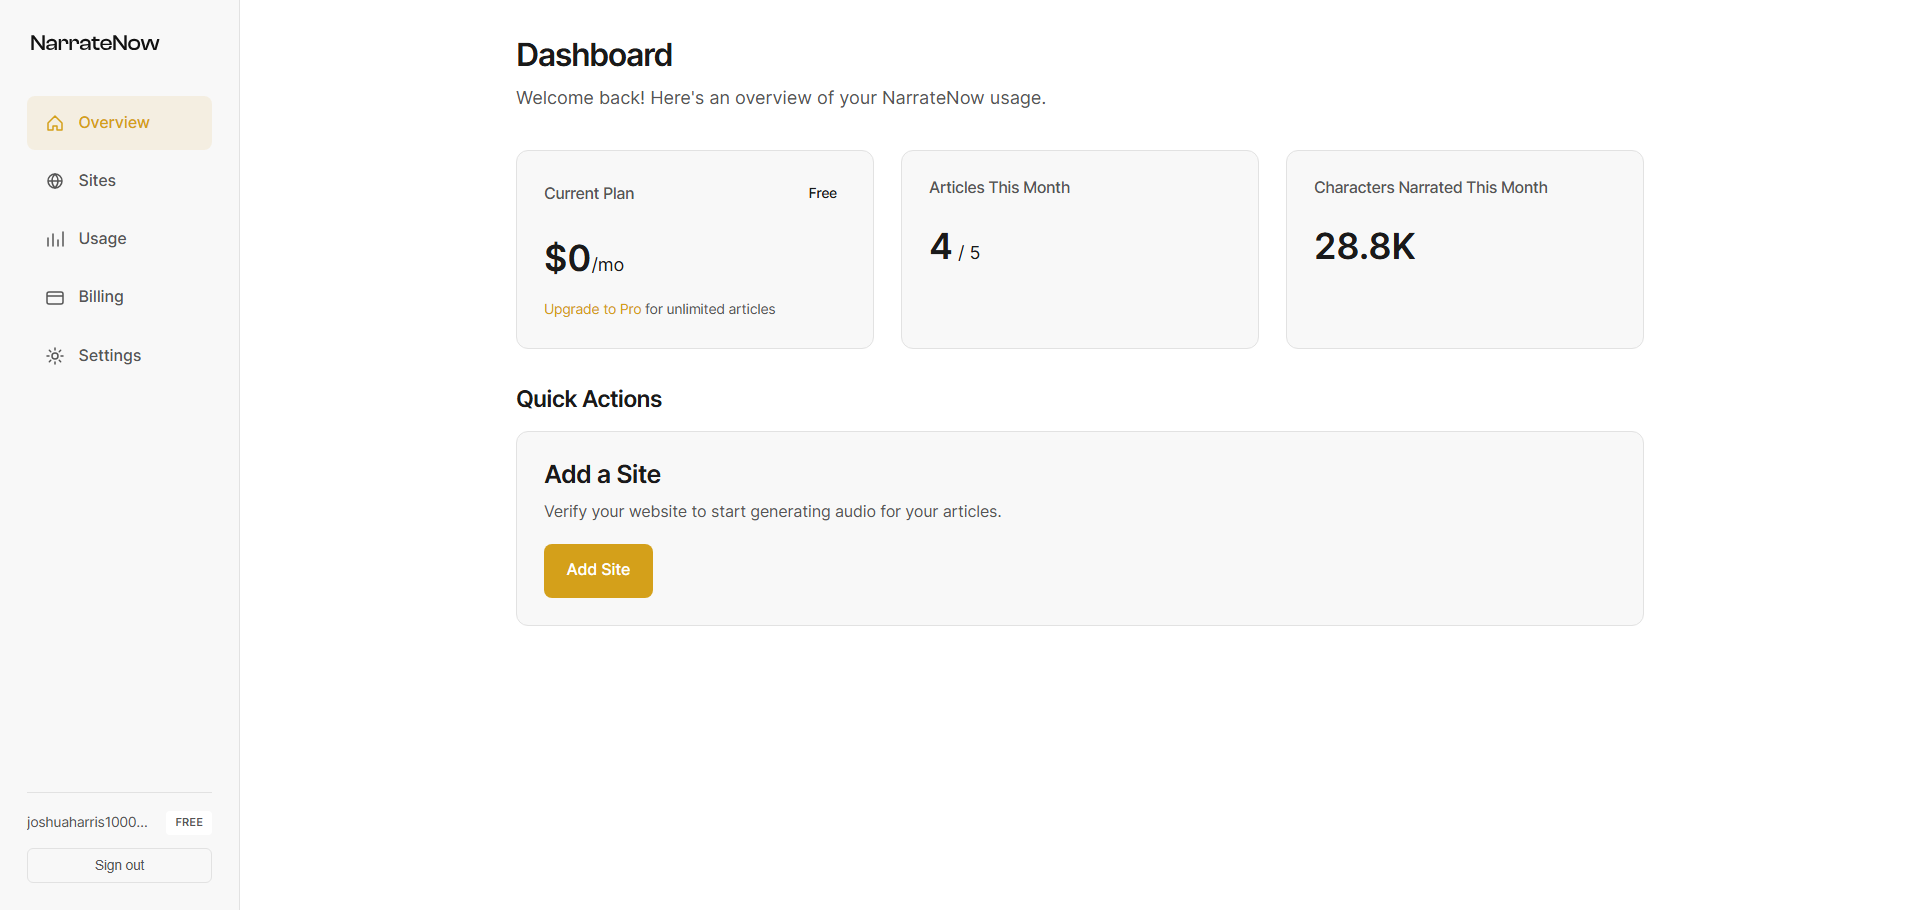
Task: Select the $0/mo price in Current Plan
Action: coord(583,259)
